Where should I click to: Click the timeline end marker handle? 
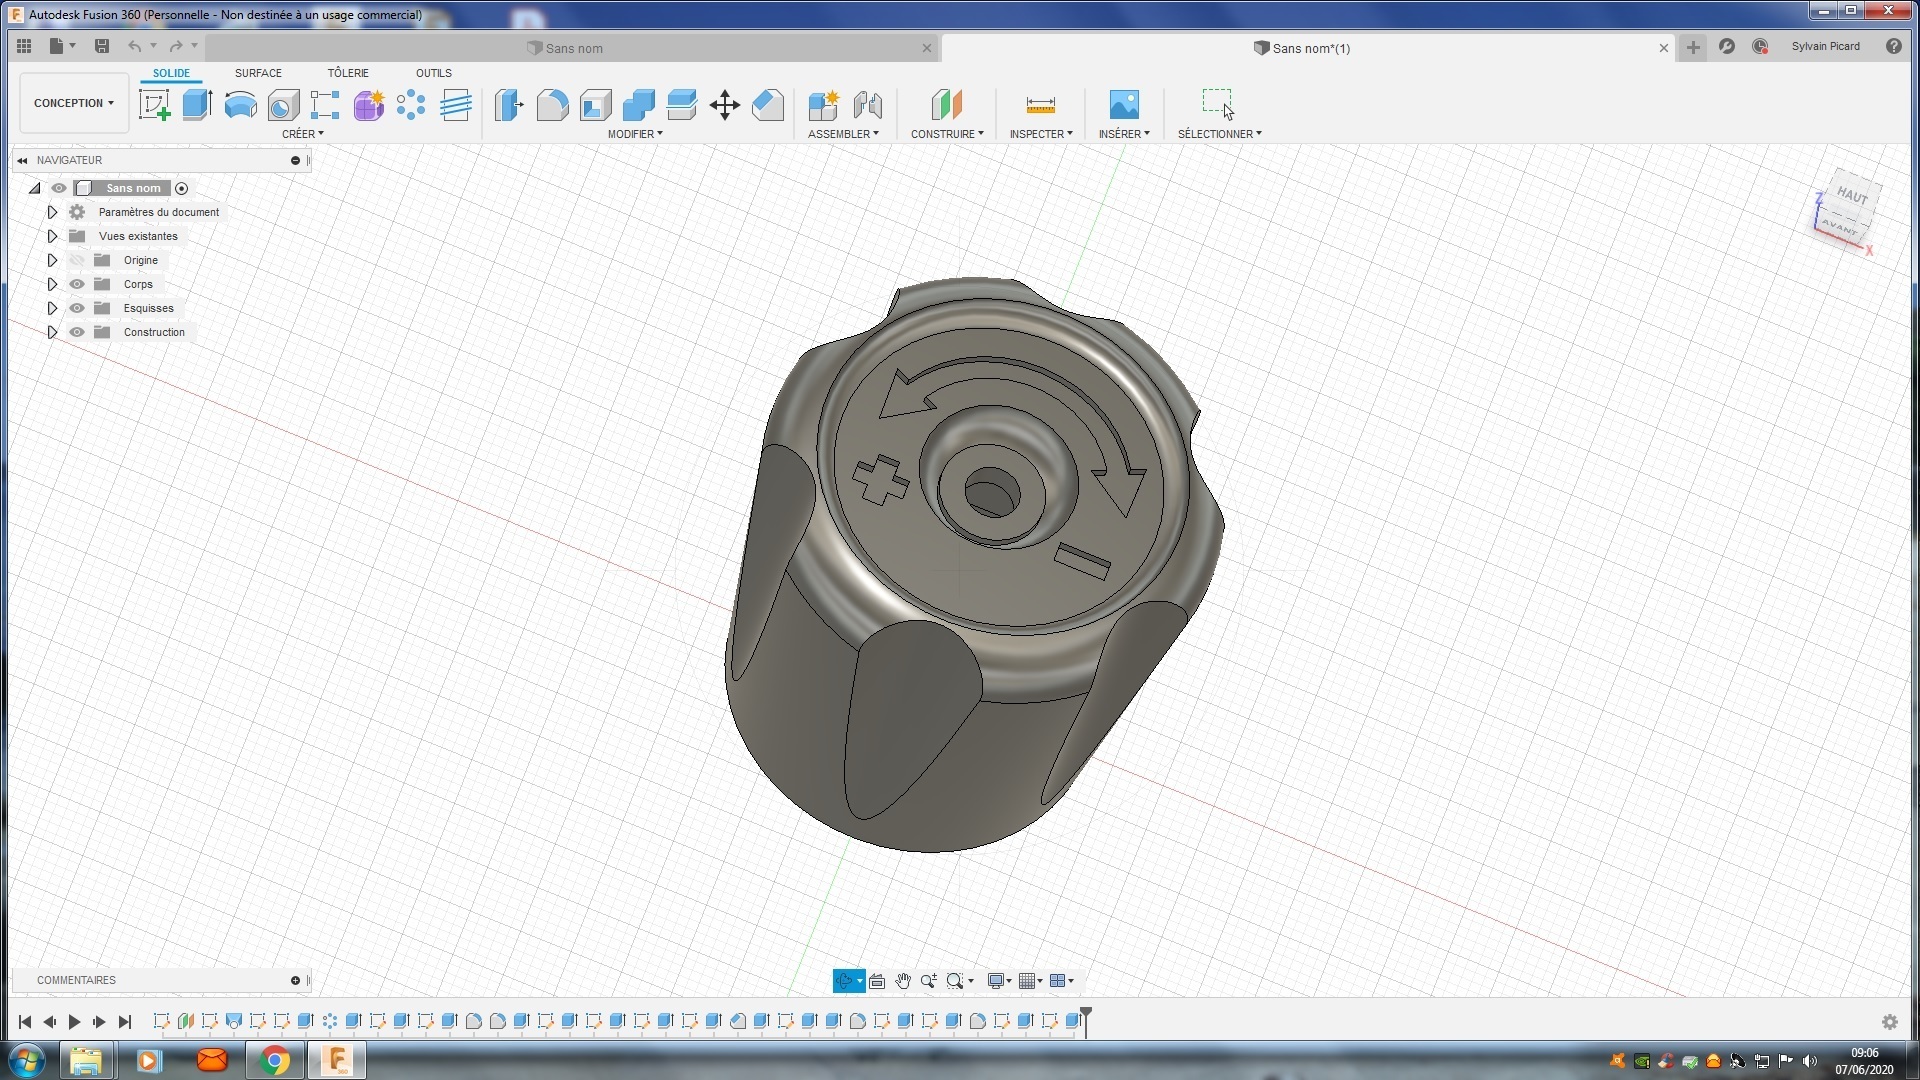(x=1086, y=1013)
